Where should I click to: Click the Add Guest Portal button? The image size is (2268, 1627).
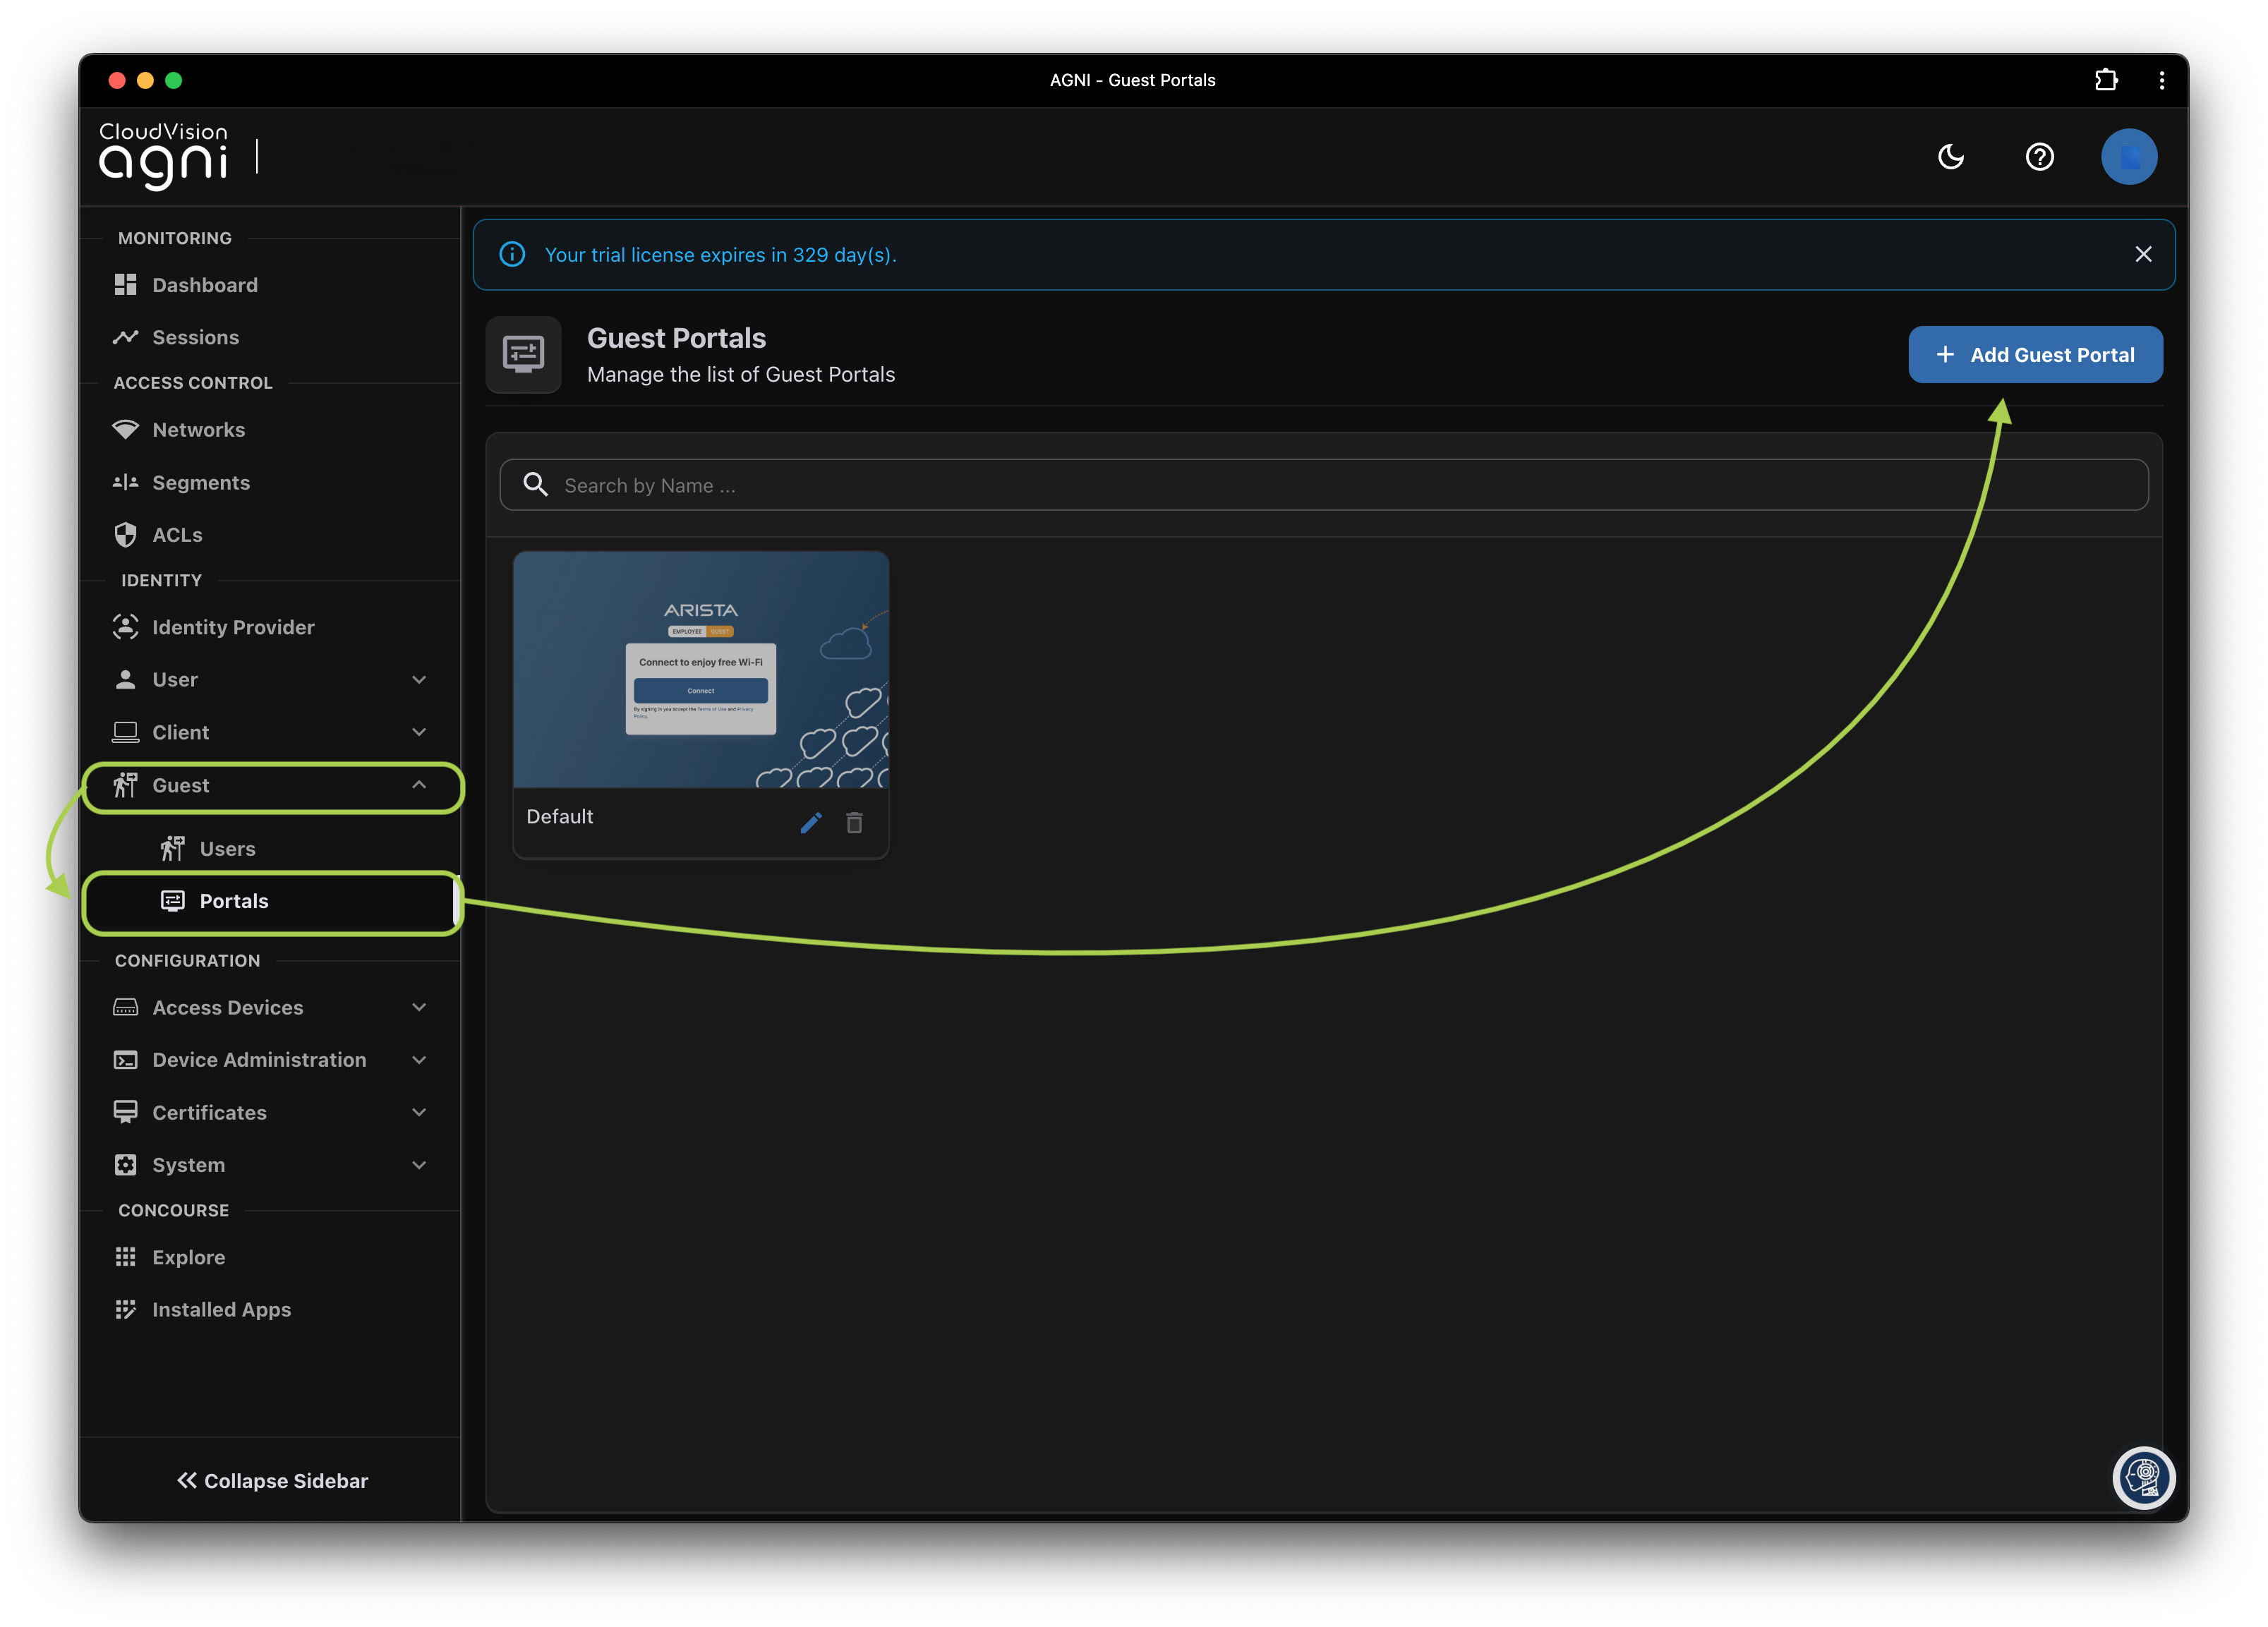coord(2035,355)
